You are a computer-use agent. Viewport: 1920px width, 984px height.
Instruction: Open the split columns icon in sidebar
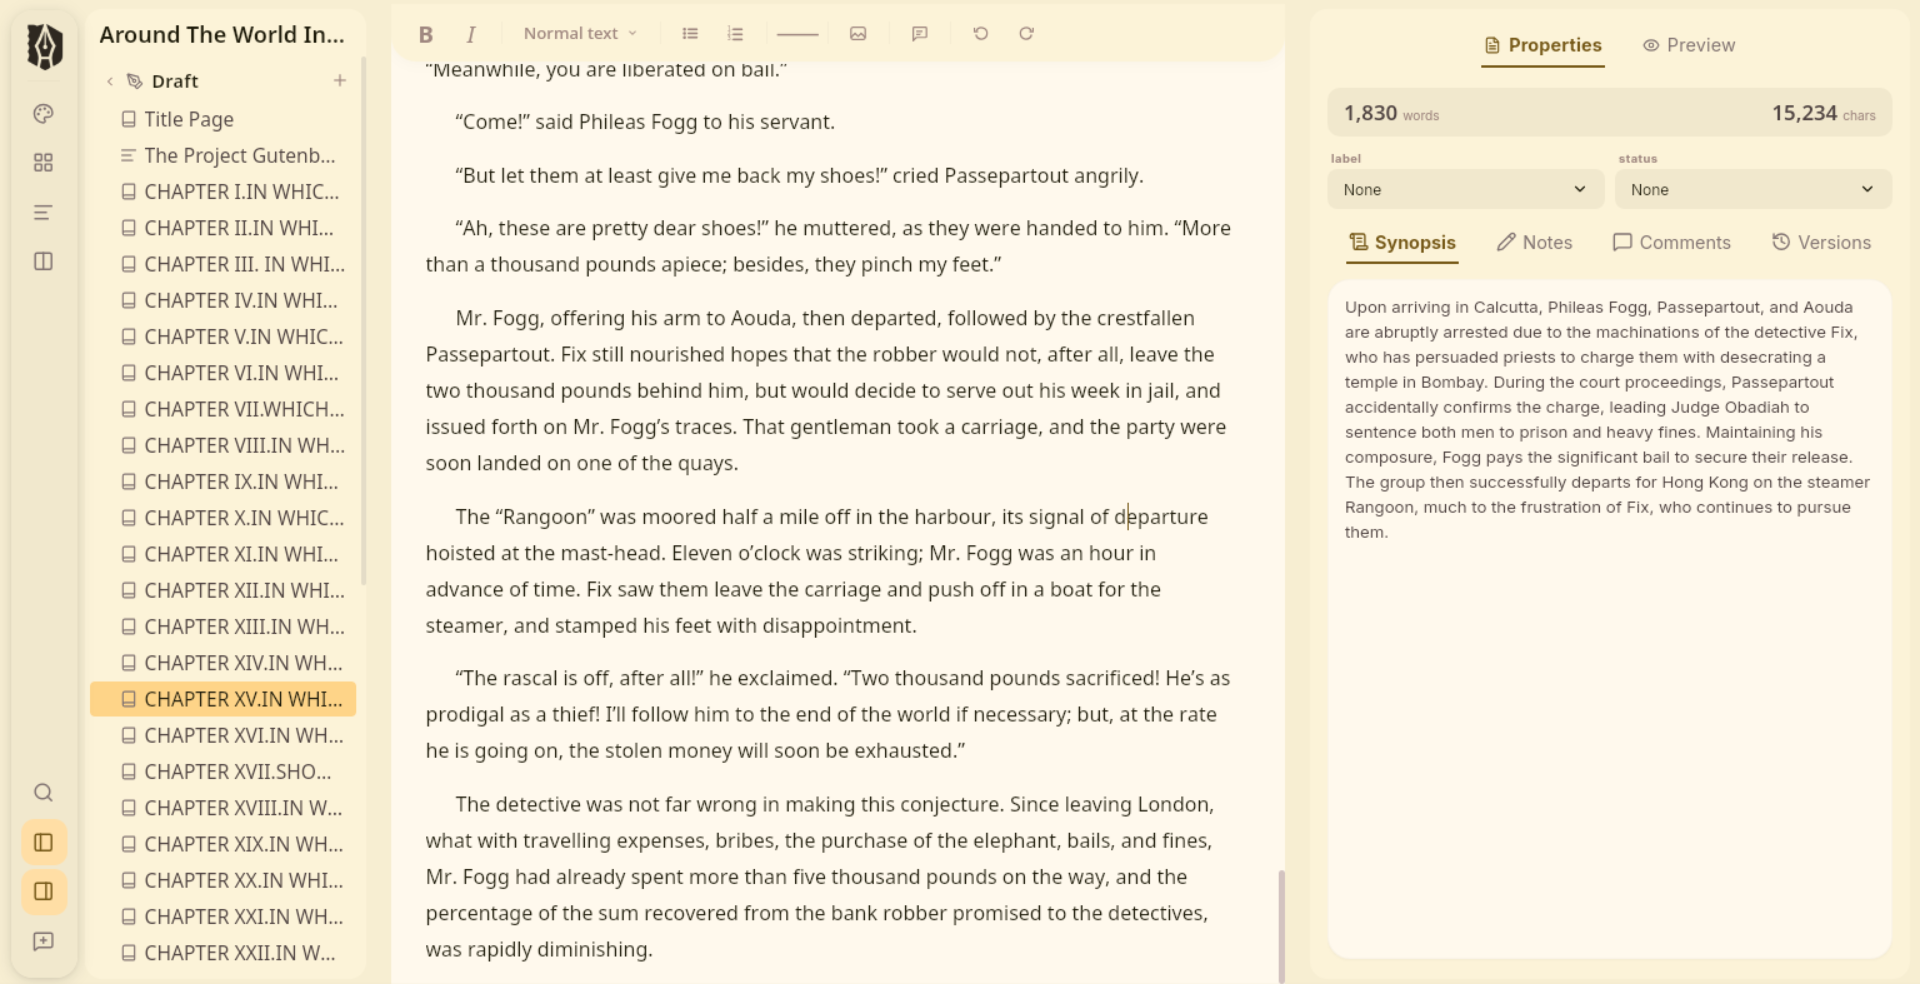tap(43, 261)
